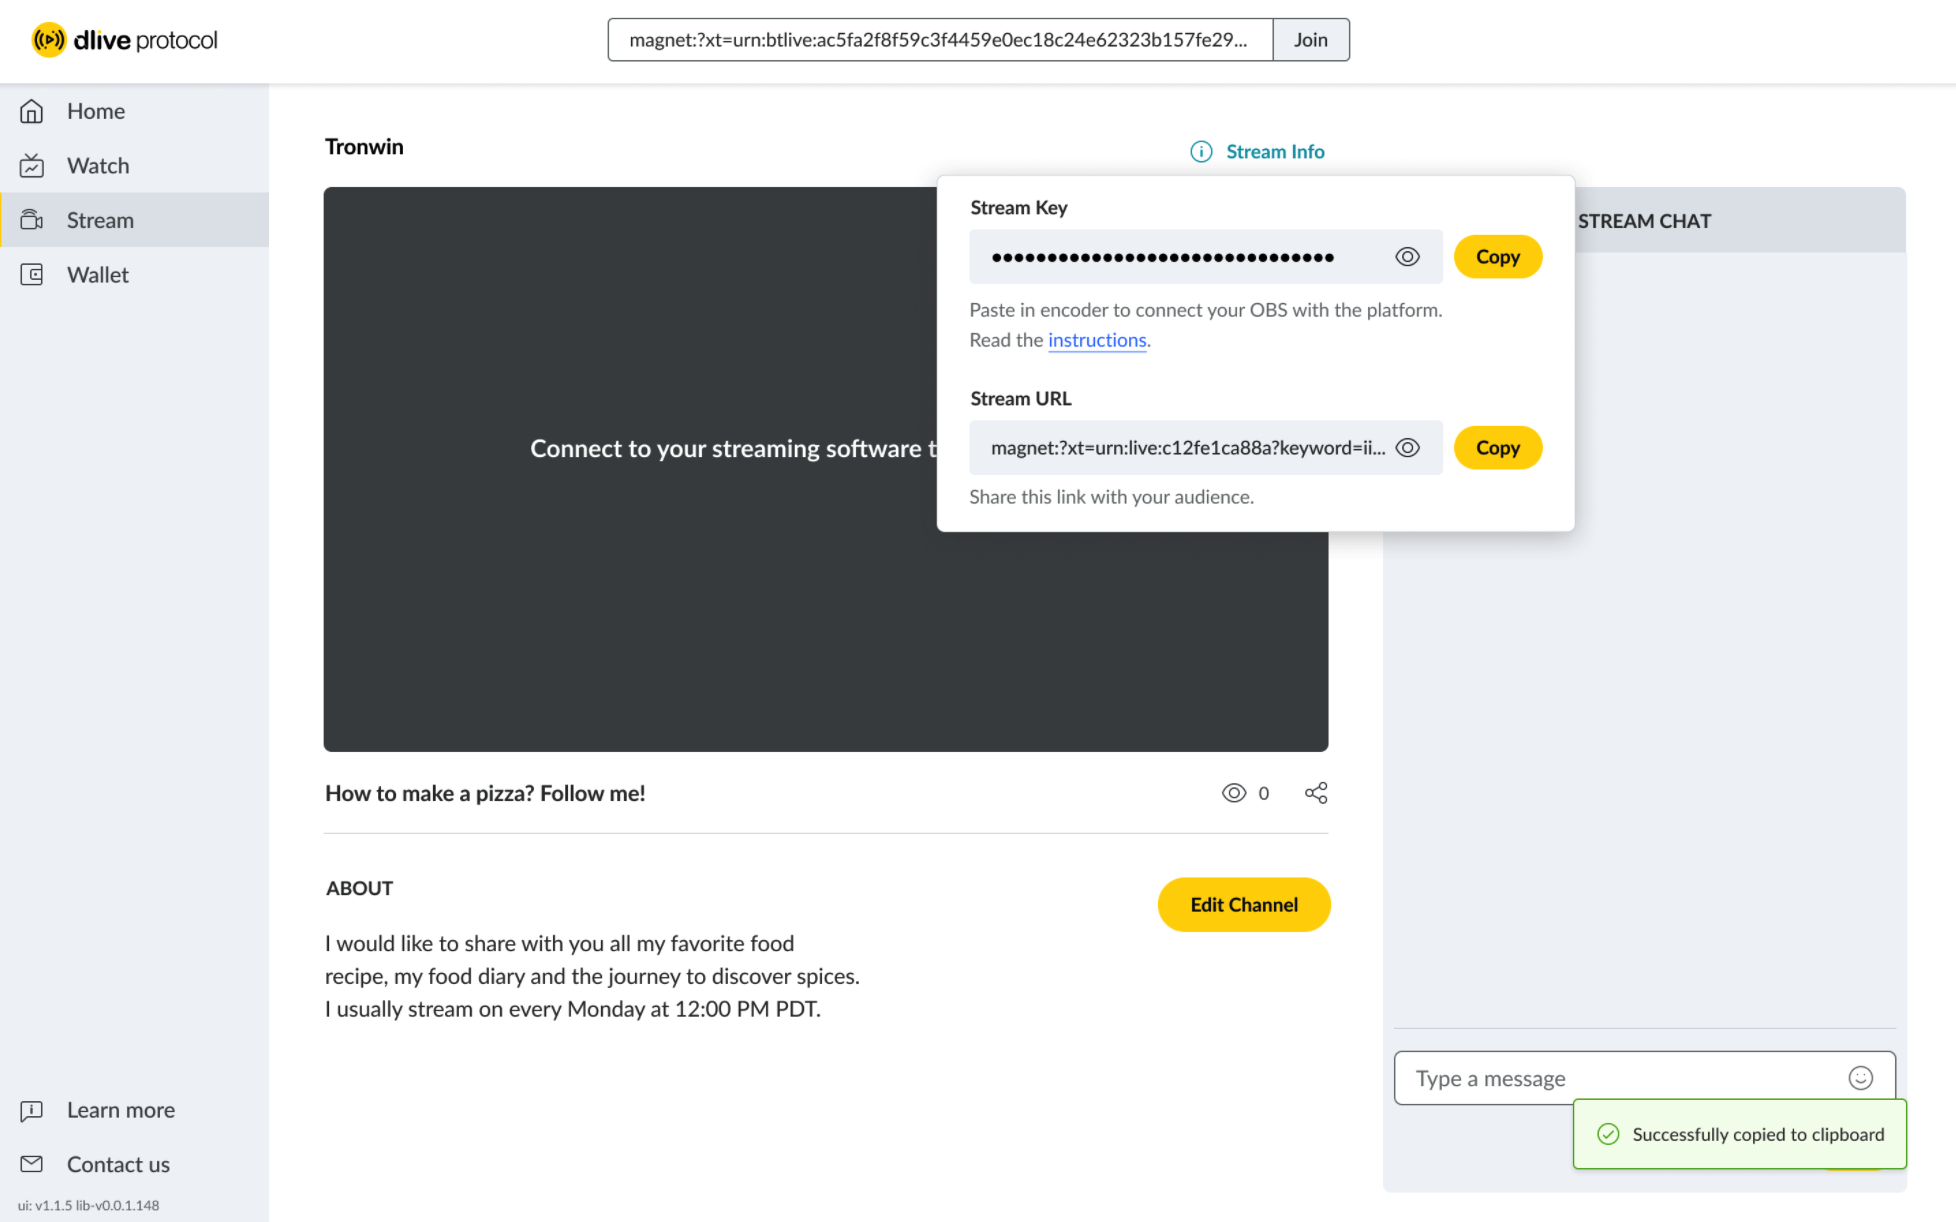Click the Stream camera icon in sidebar
This screenshot has height=1222, width=1956.
pos(32,220)
